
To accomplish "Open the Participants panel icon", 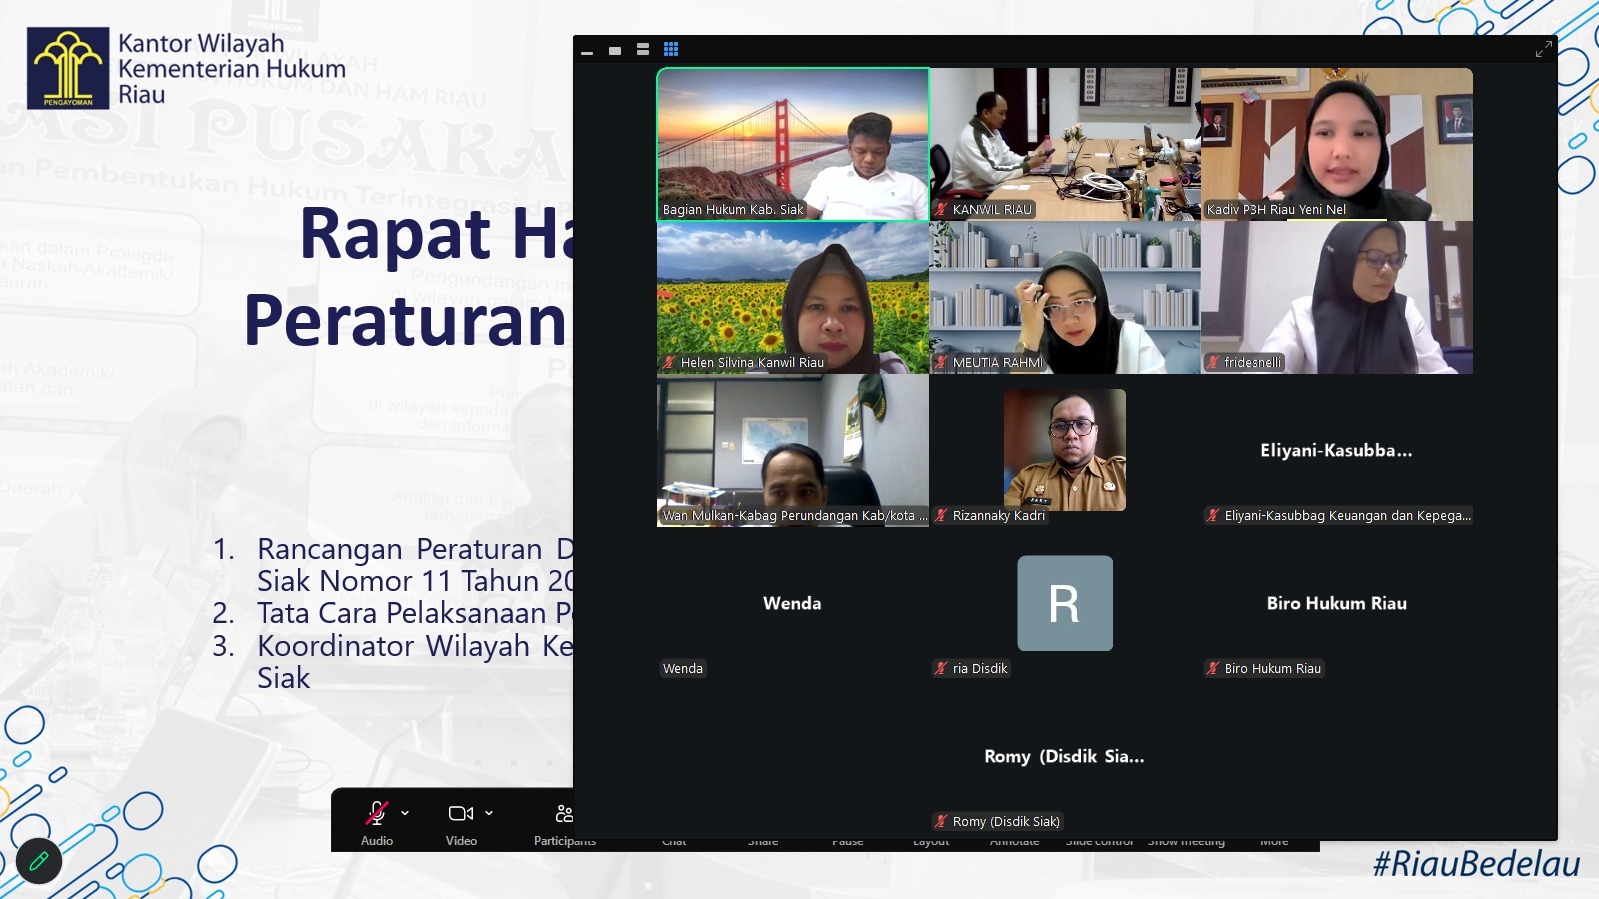I will tap(564, 813).
